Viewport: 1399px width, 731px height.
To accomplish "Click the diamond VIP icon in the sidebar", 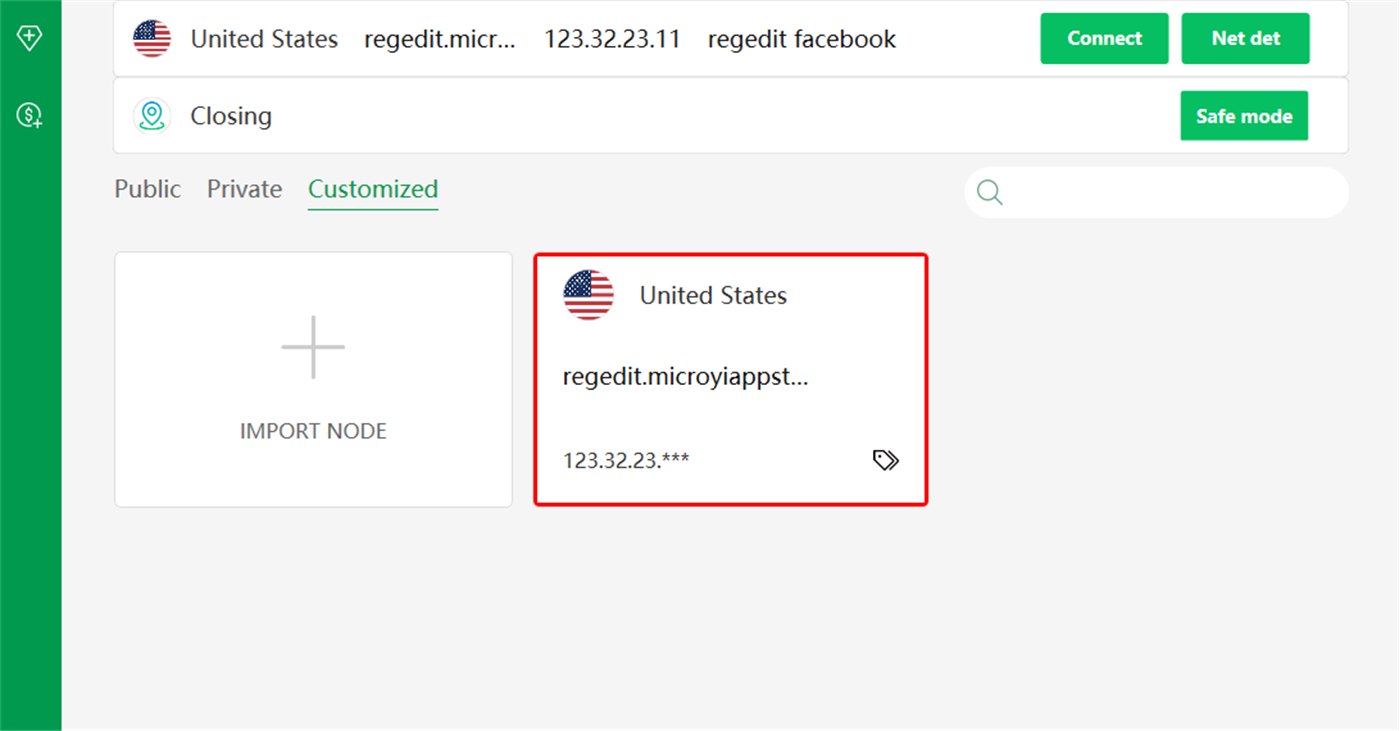I will [x=30, y=37].
